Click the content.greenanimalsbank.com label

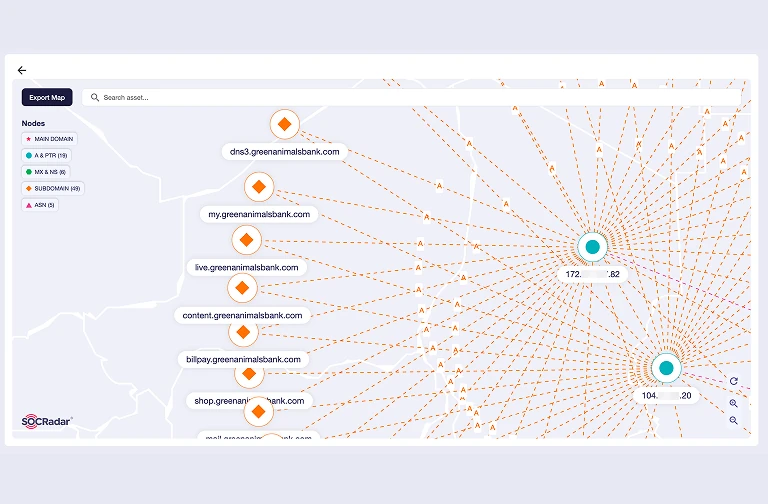click(242, 315)
